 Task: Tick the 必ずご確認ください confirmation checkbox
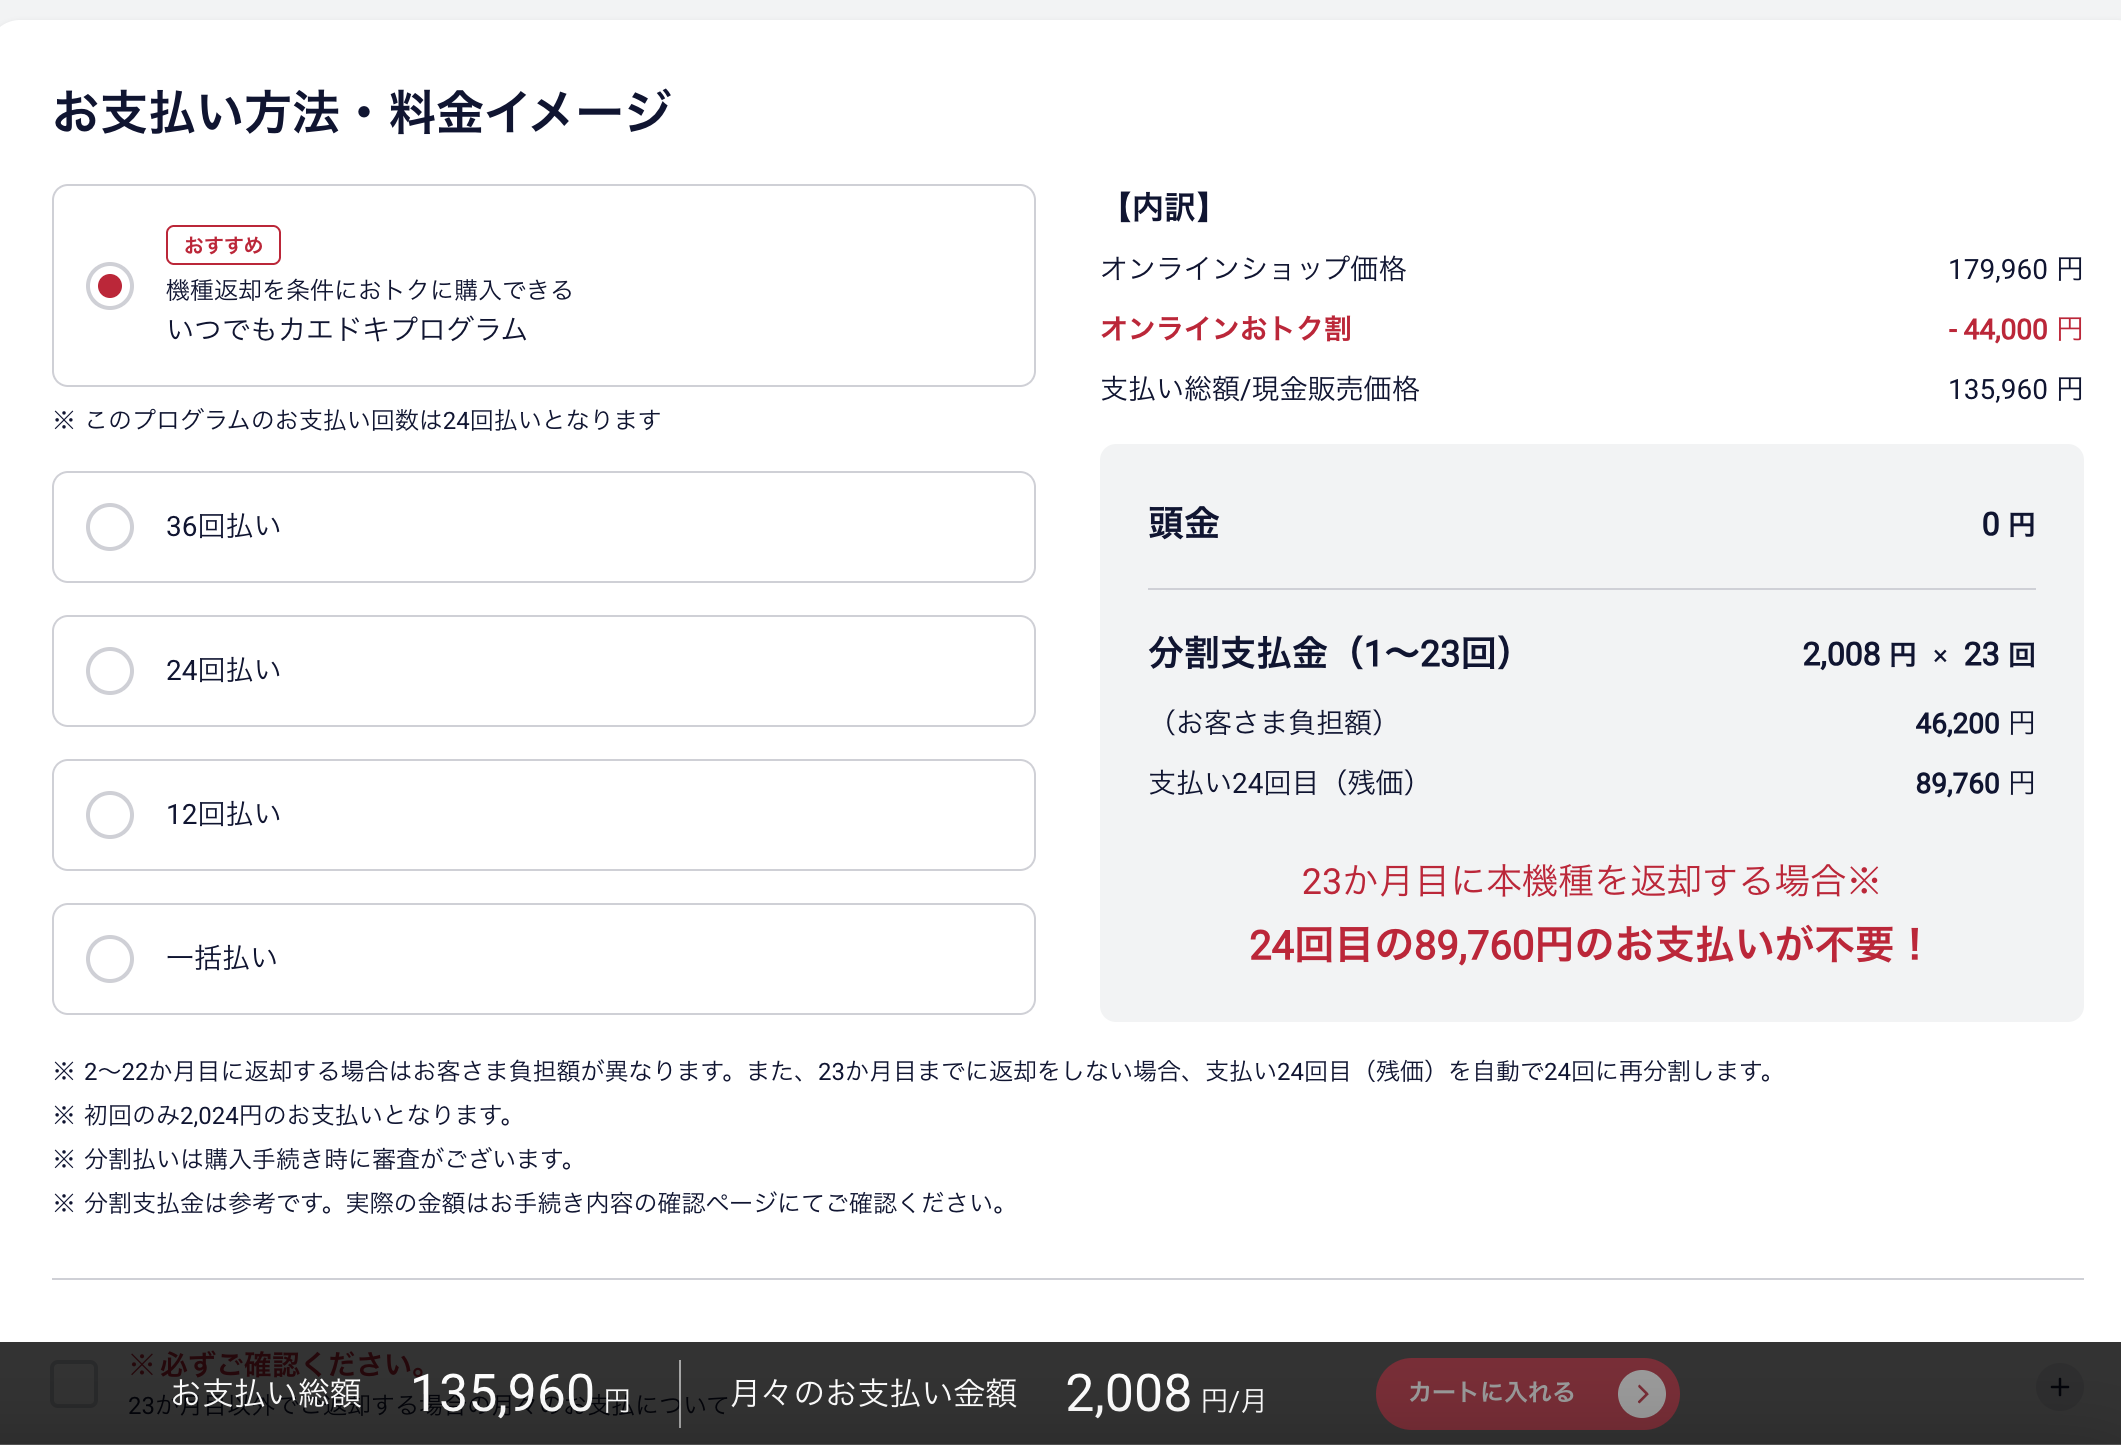pos(74,1384)
